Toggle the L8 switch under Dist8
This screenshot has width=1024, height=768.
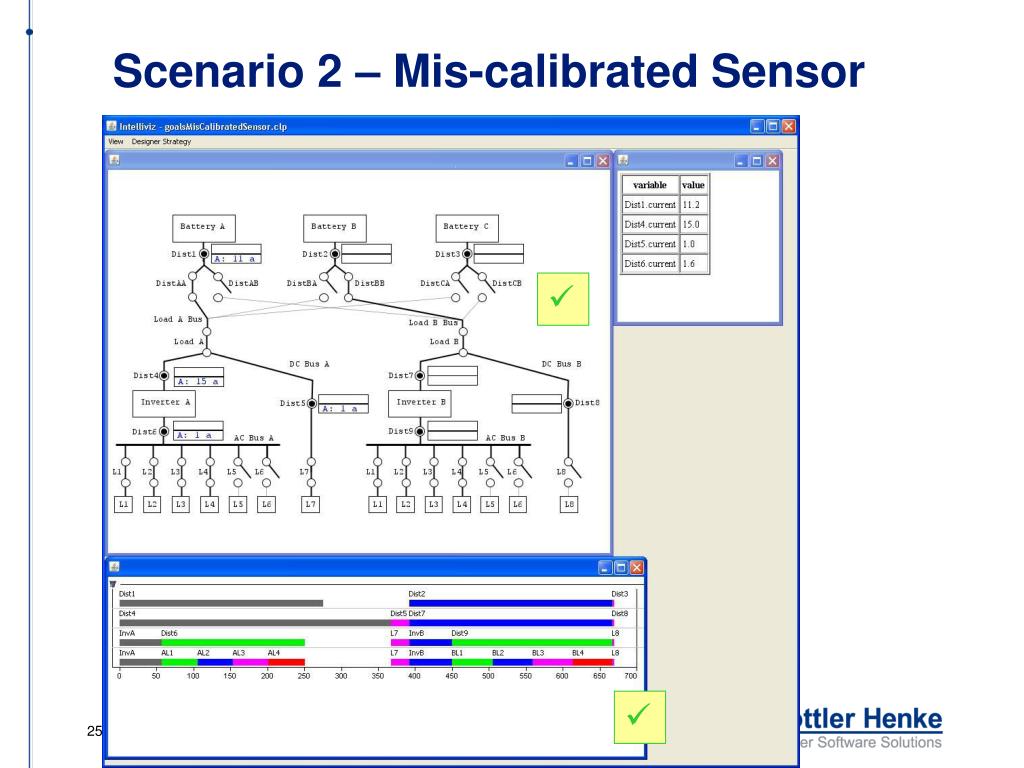571,472
